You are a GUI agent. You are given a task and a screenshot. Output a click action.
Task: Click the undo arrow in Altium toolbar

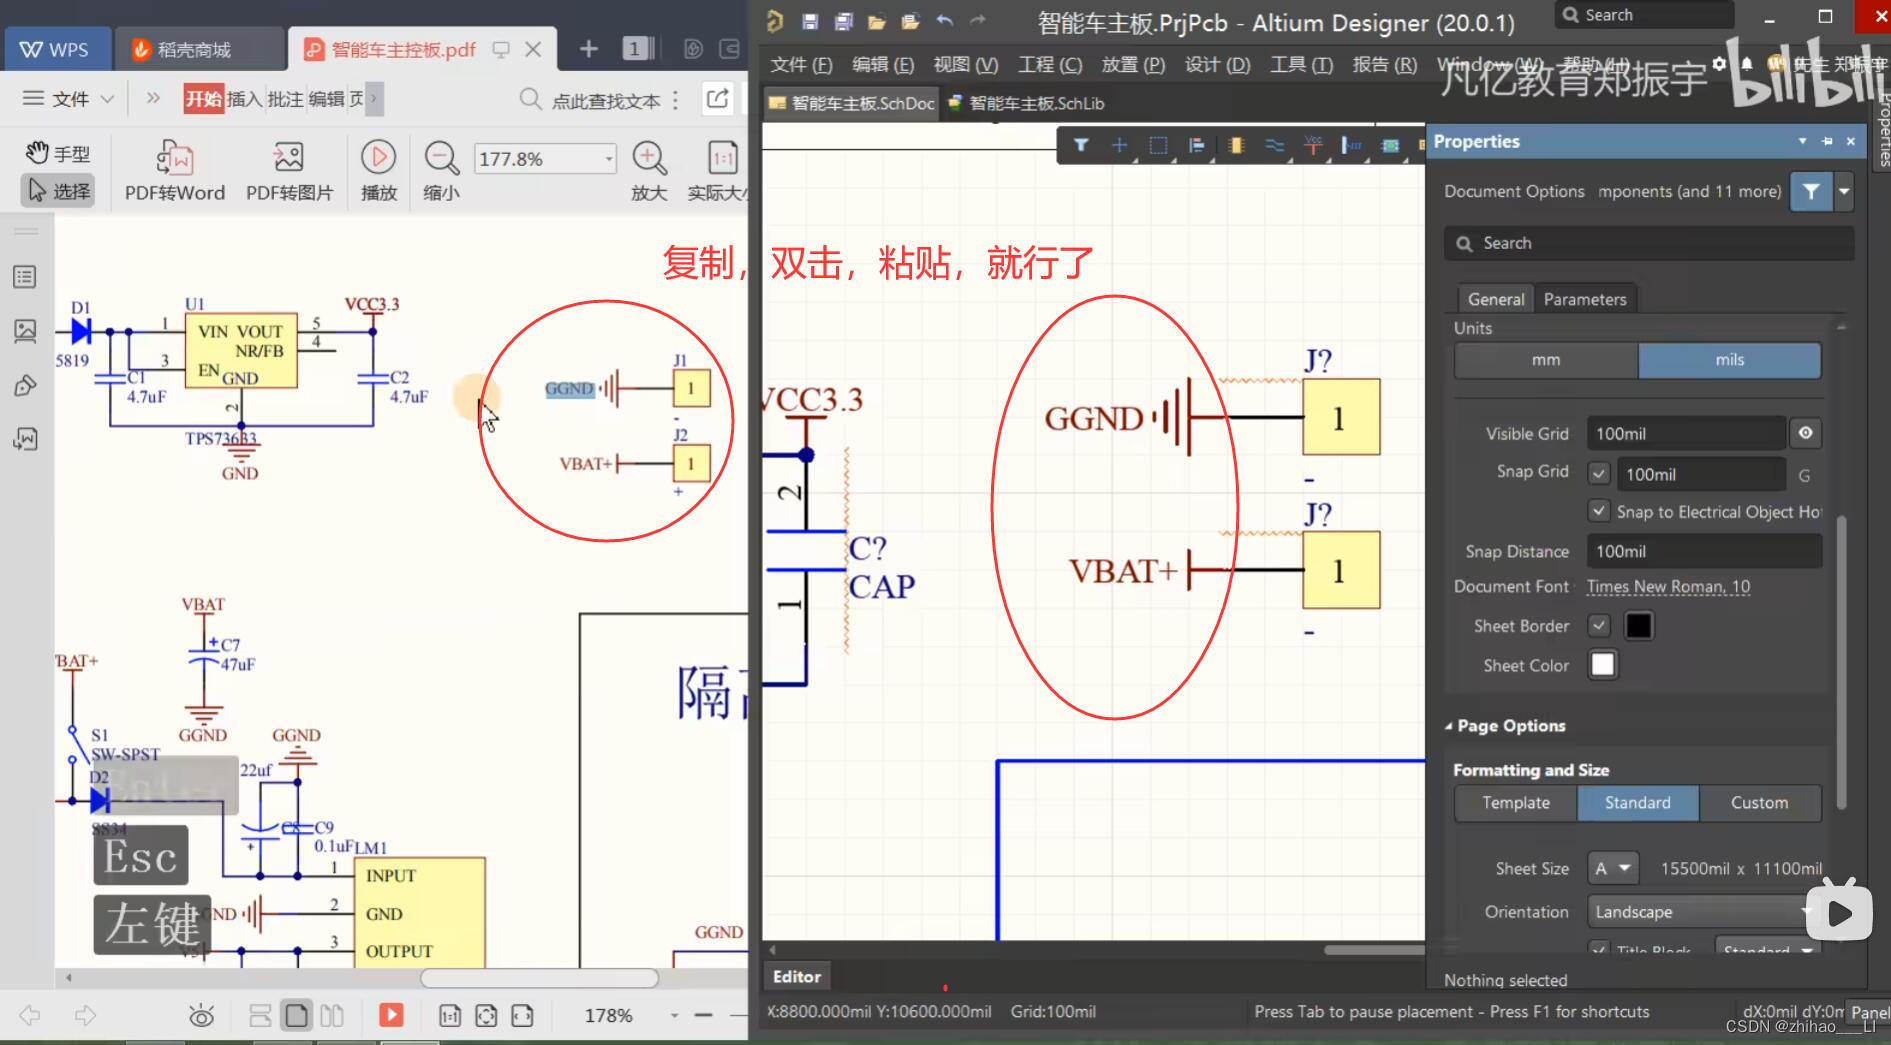click(942, 20)
